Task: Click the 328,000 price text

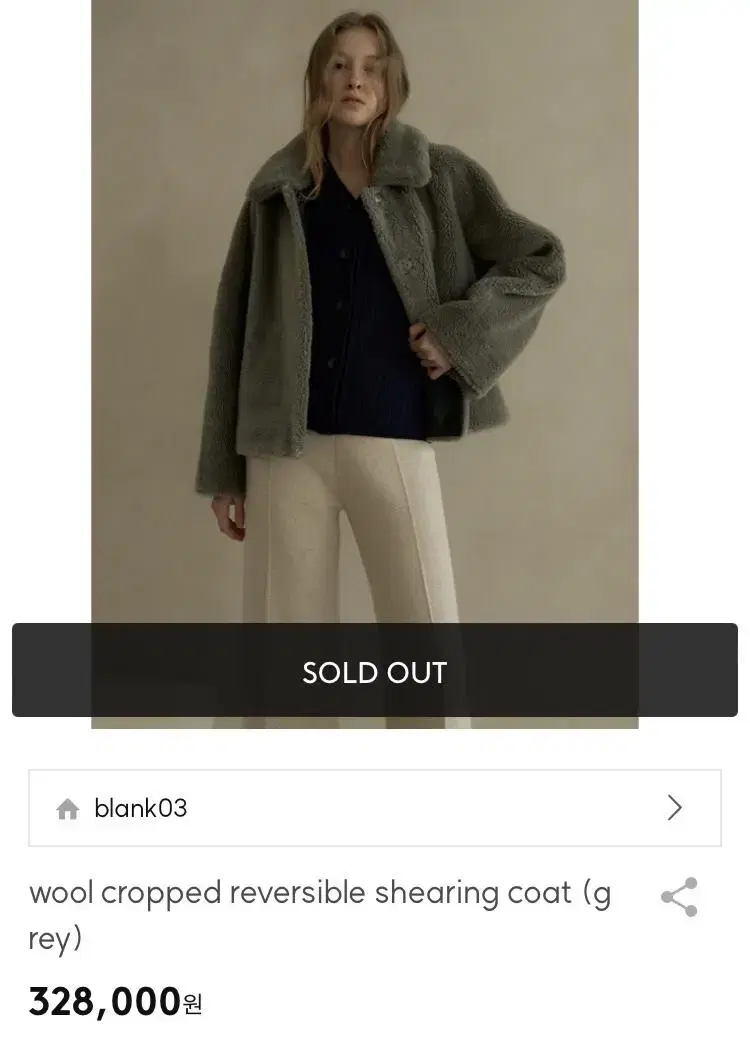Action: 105,1002
